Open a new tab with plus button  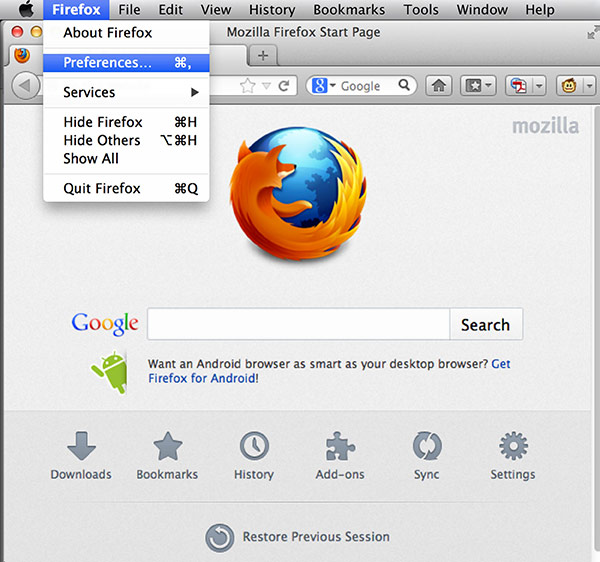tap(263, 56)
